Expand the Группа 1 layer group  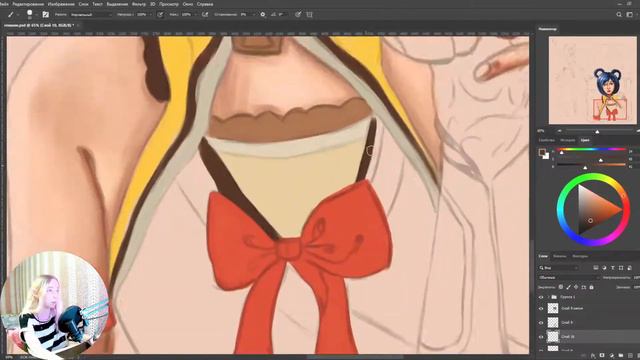(x=548, y=297)
